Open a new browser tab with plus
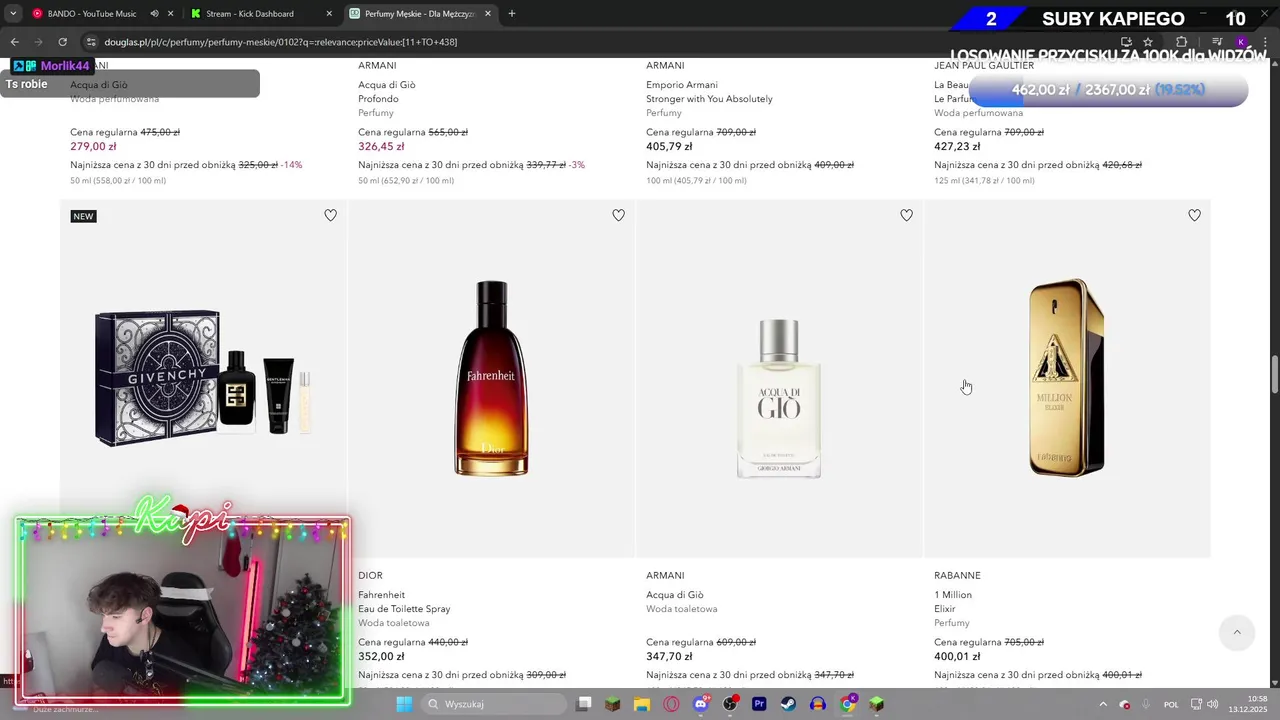 pos(512,14)
